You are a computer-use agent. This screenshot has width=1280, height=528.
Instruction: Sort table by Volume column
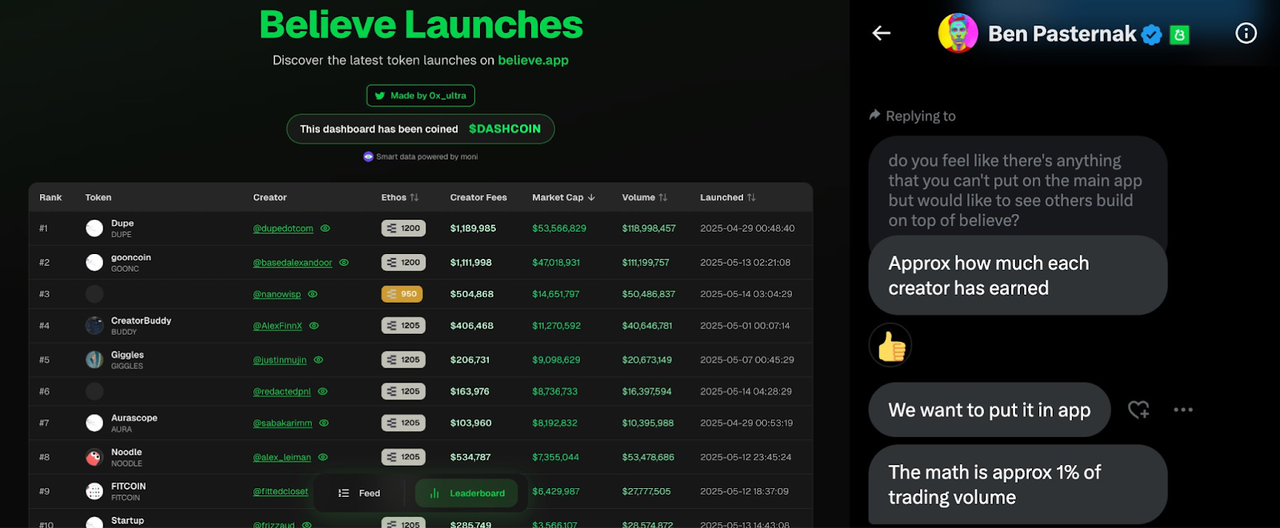[645, 197]
